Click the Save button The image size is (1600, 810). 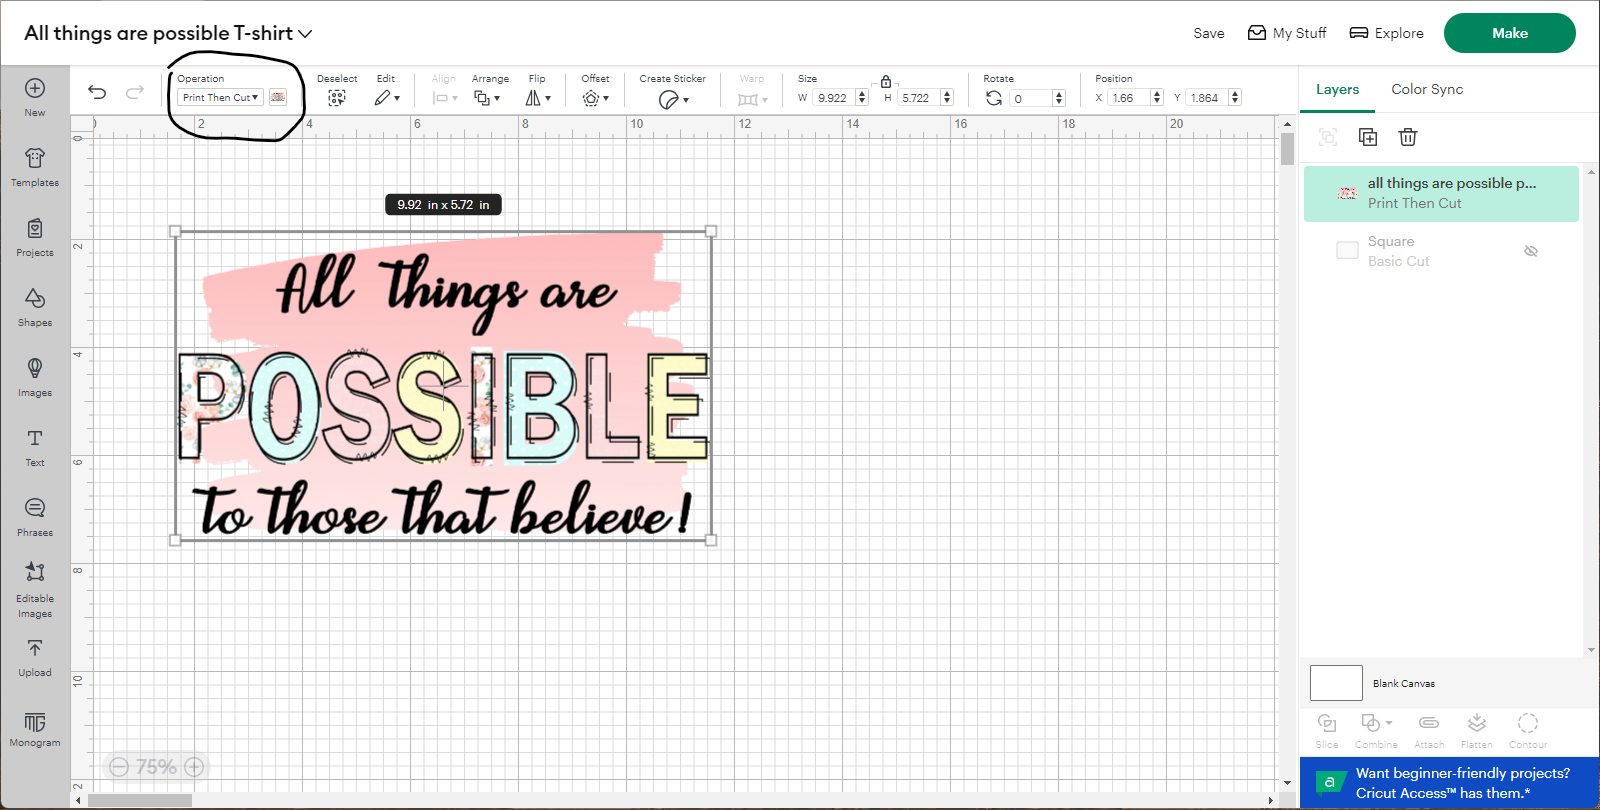pos(1208,33)
